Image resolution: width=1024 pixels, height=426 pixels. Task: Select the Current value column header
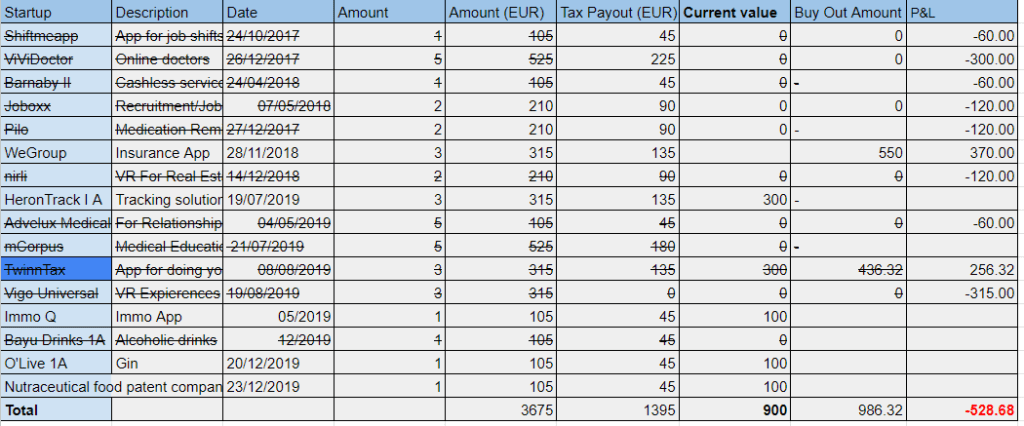coord(730,13)
